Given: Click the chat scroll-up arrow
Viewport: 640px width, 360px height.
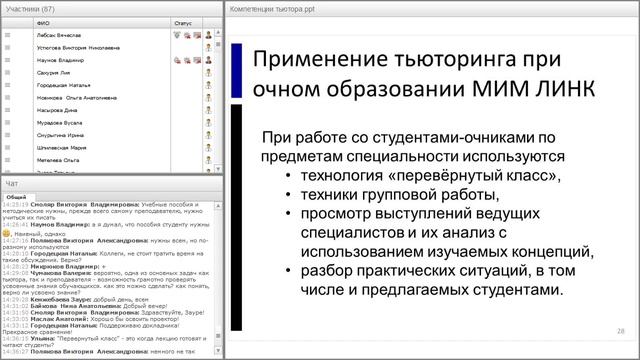Looking at the screenshot, I should click(x=218, y=206).
